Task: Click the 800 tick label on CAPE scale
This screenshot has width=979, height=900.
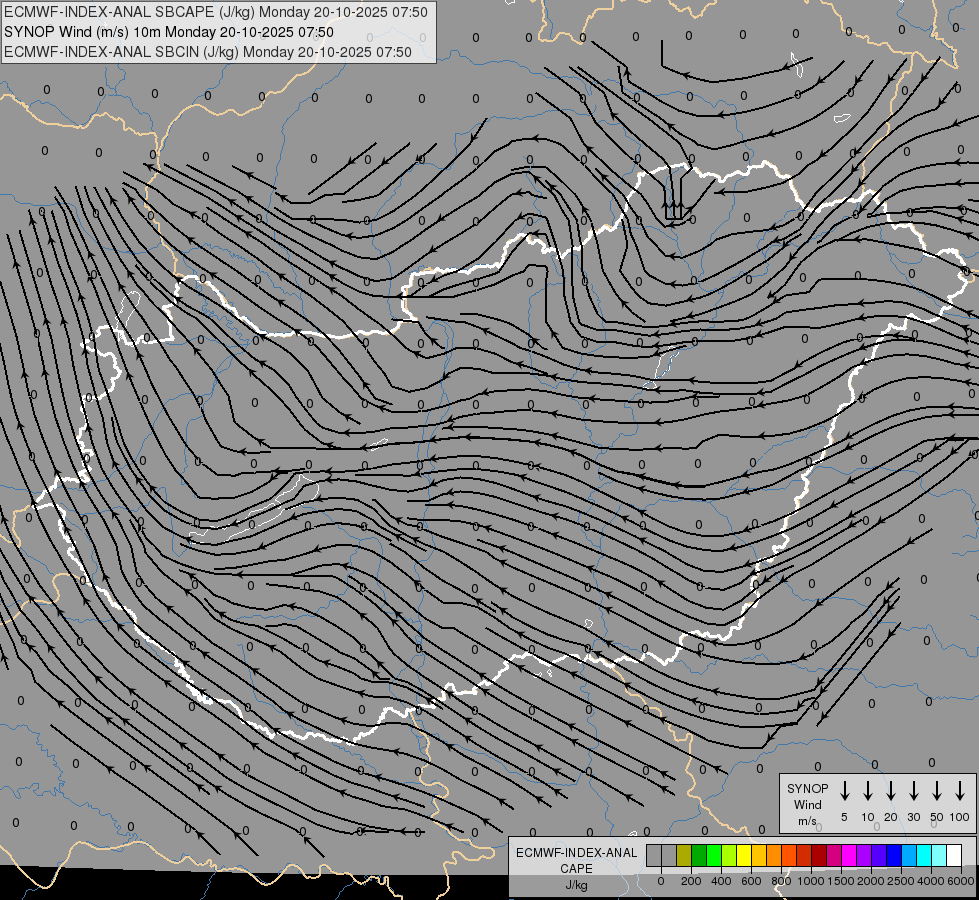Action: pyautogui.click(x=781, y=881)
